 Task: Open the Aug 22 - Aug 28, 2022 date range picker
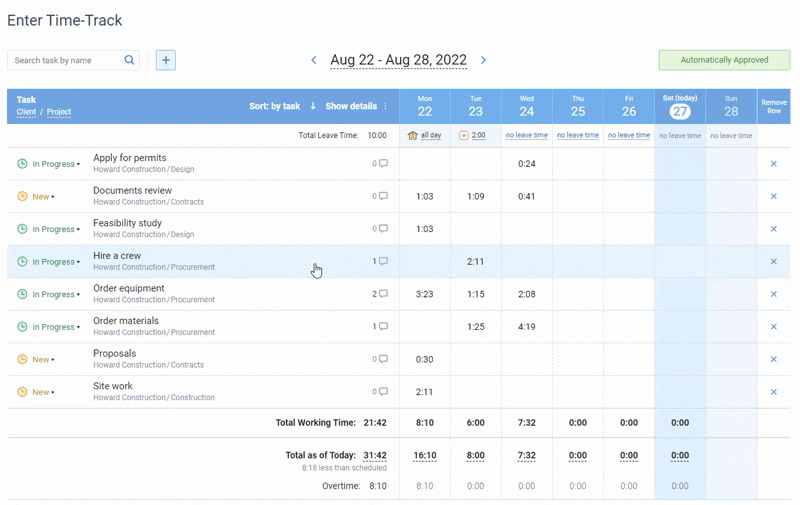coord(398,60)
